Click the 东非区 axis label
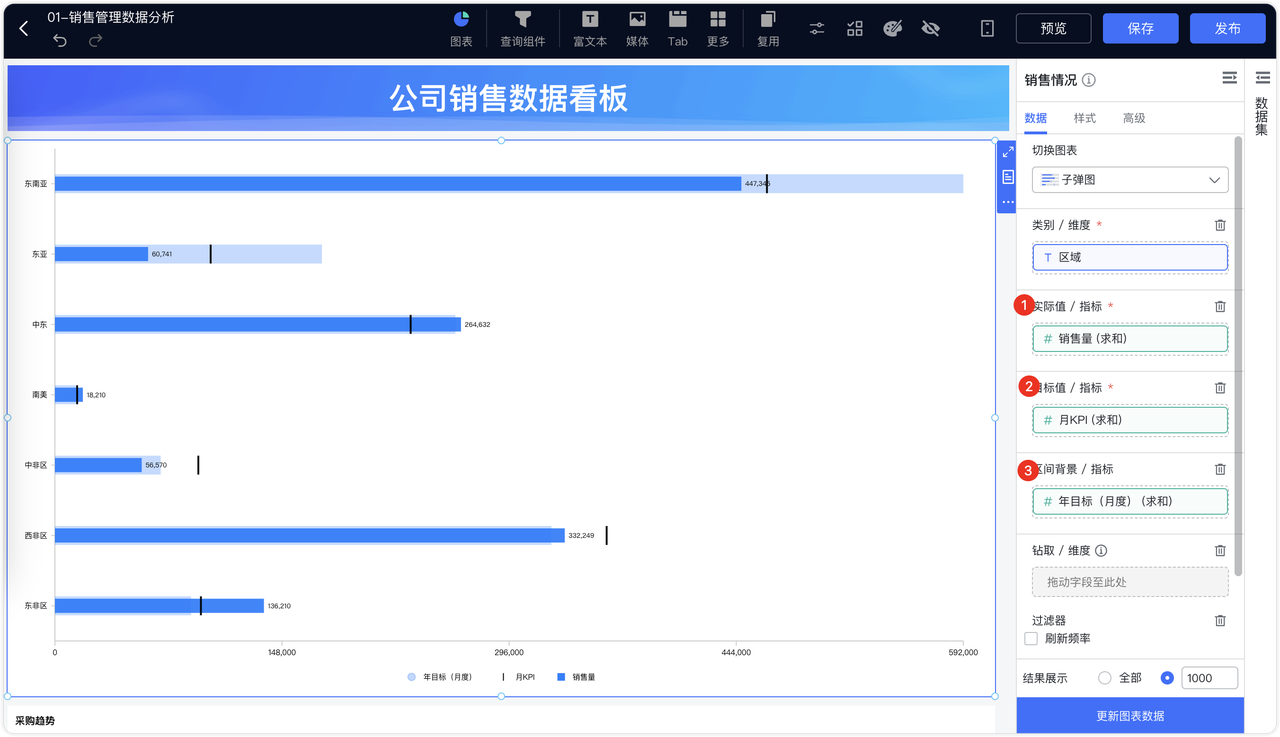The height and width of the screenshot is (737, 1280). click(x=36, y=605)
